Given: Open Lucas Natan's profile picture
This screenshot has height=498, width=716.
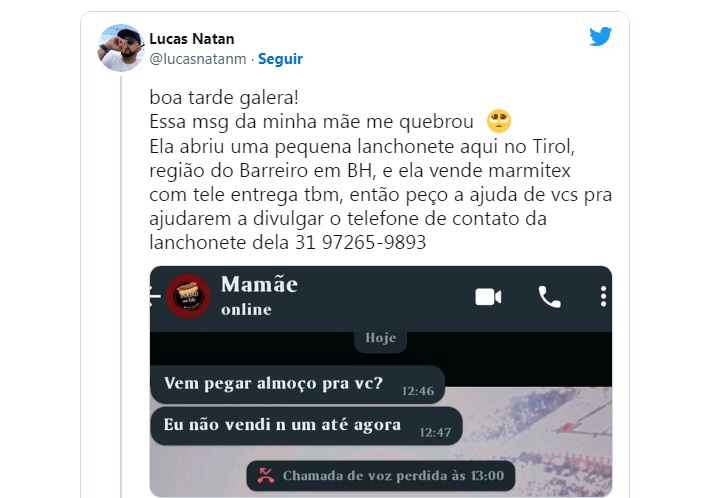Looking at the screenshot, I should click(x=121, y=48).
